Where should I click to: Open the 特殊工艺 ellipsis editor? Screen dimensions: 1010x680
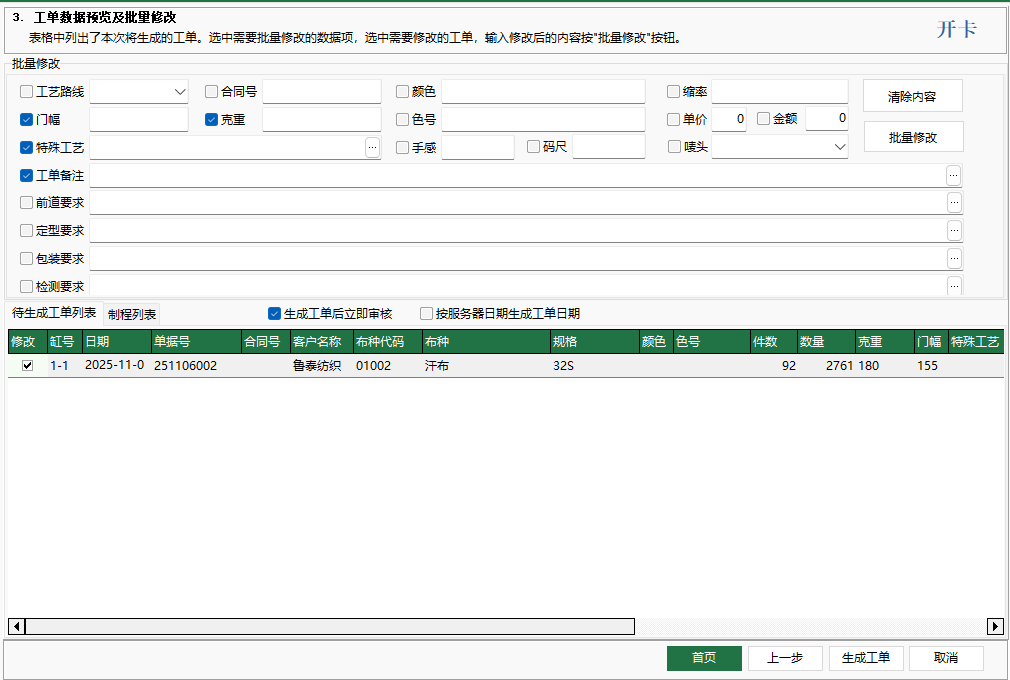coord(372,147)
